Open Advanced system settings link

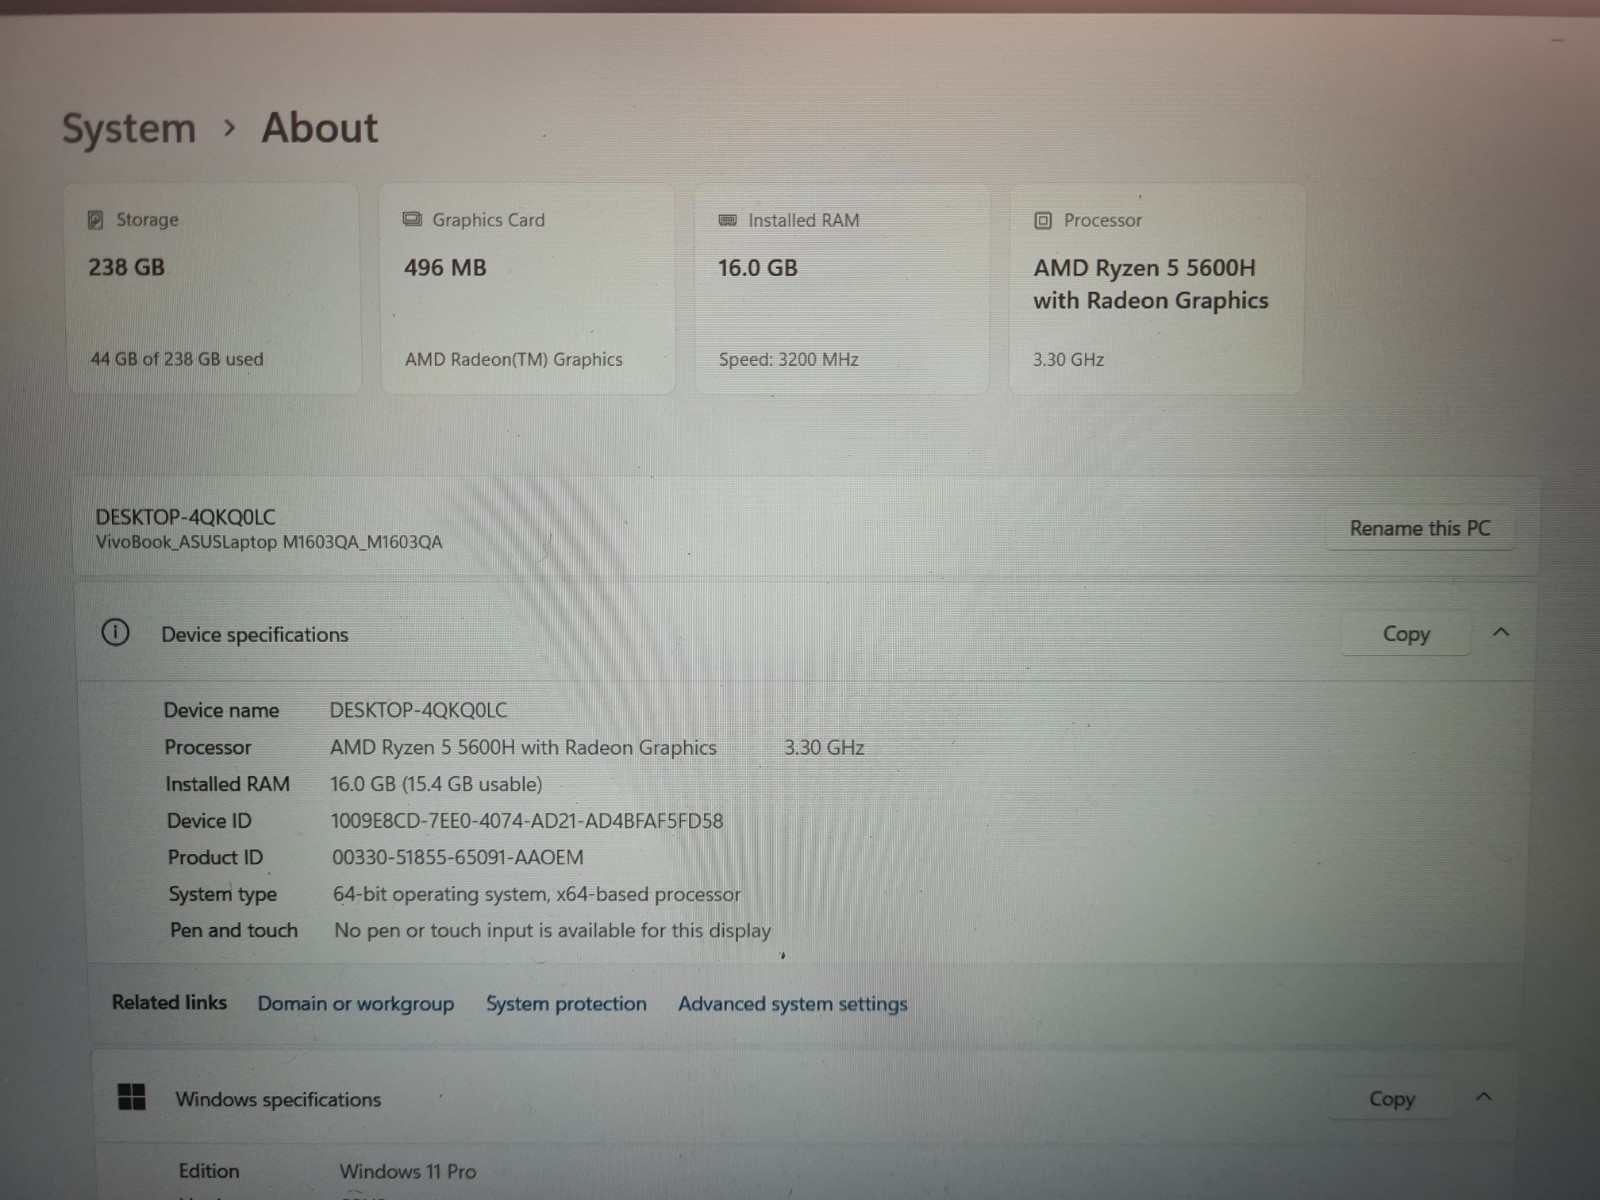[x=793, y=1003]
